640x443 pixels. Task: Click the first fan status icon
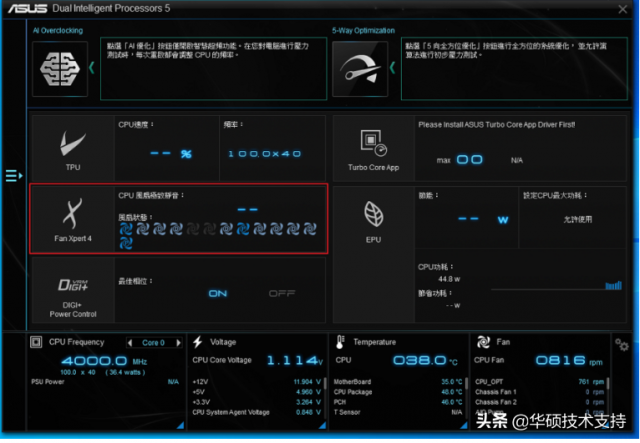click(x=126, y=229)
